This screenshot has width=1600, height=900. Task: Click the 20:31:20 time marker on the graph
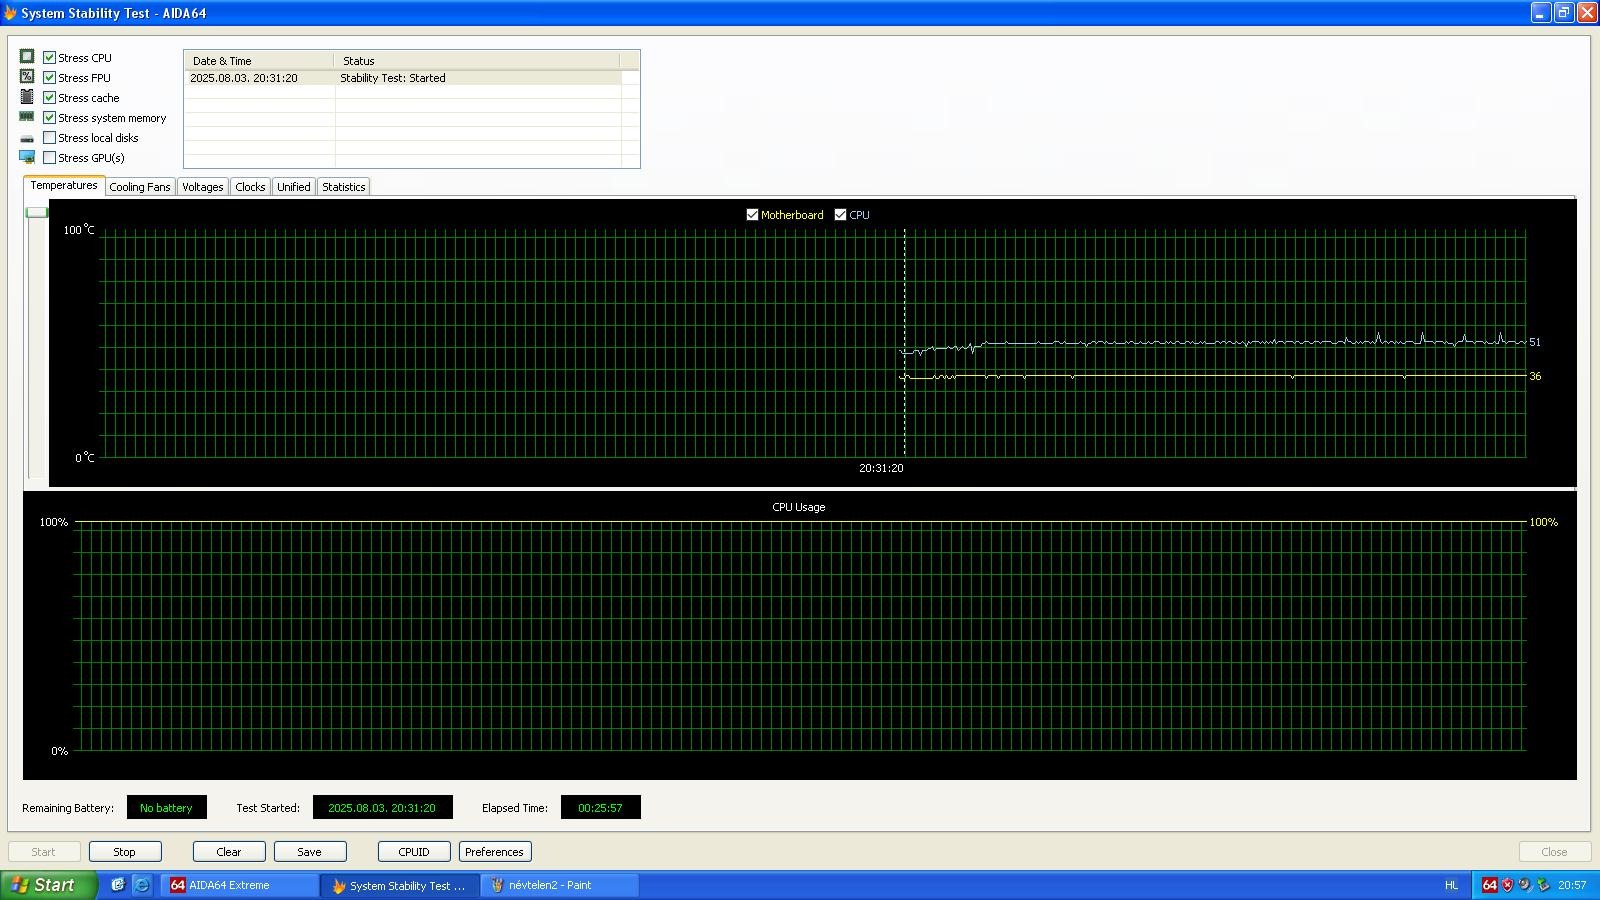point(881,468)
